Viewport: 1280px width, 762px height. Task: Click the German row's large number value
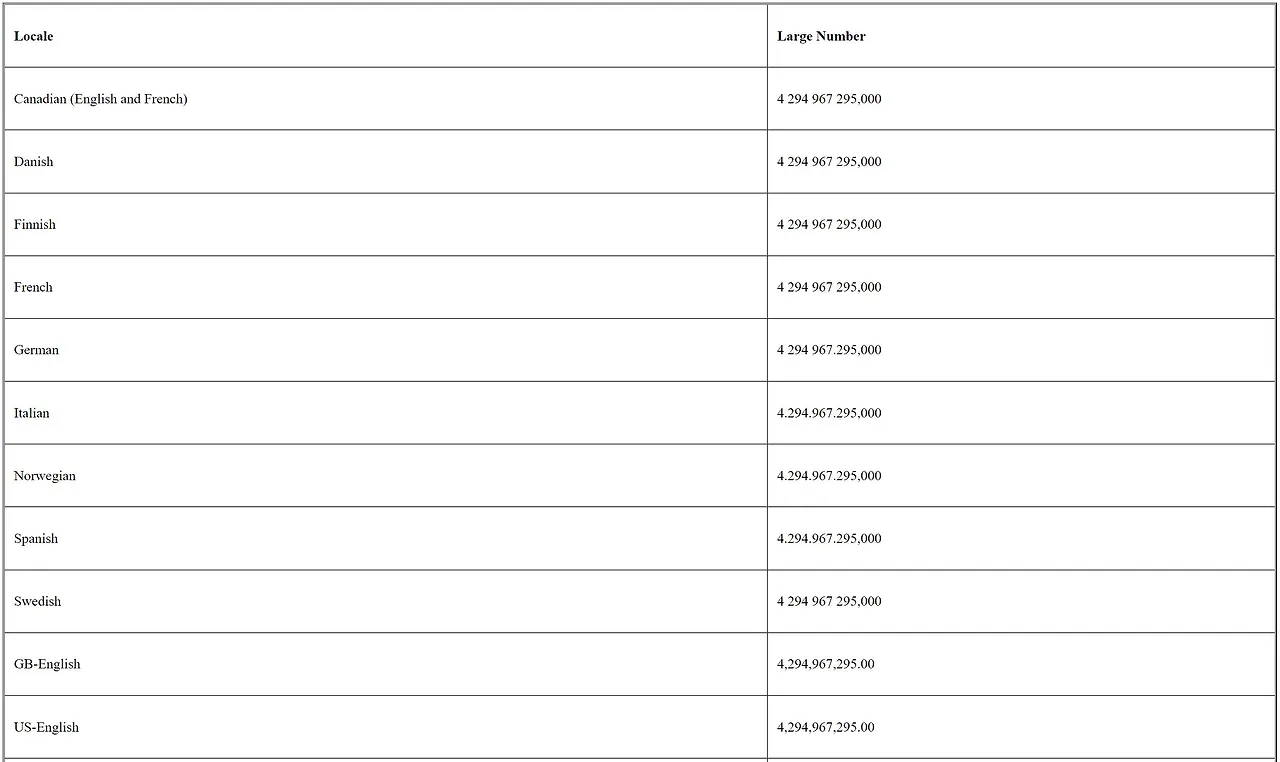point(829,350)
